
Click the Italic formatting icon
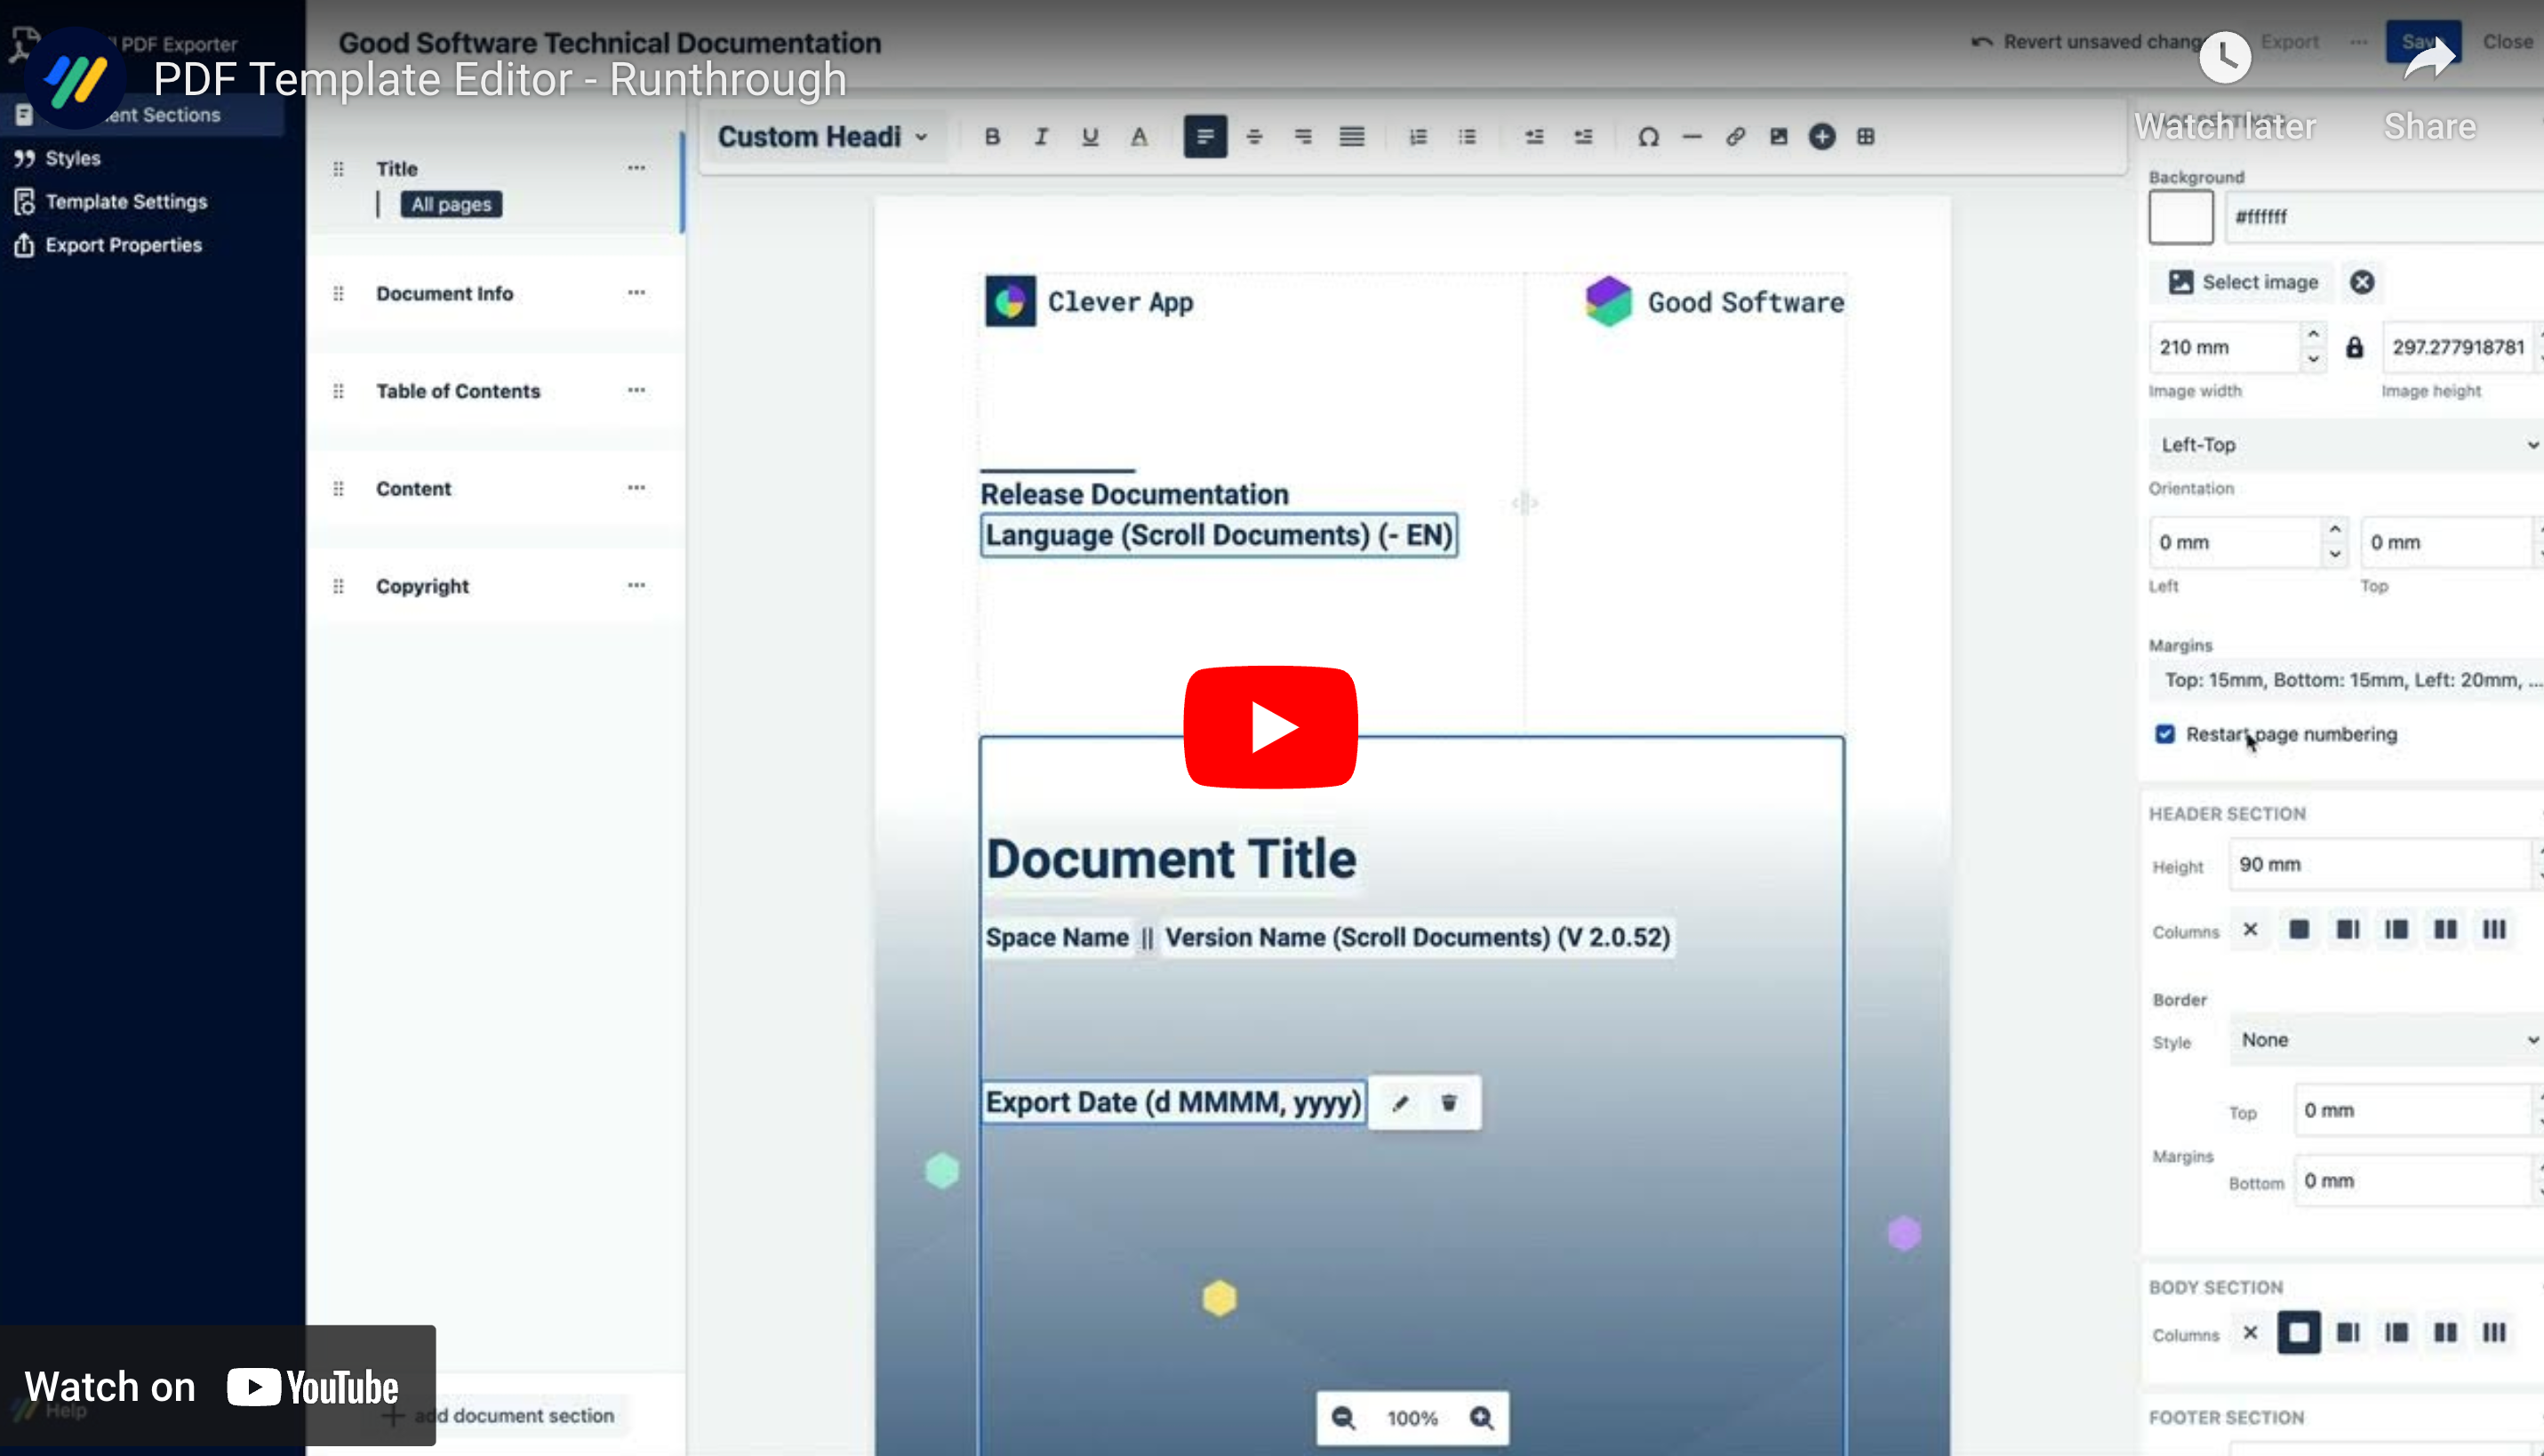(1040, 136)
